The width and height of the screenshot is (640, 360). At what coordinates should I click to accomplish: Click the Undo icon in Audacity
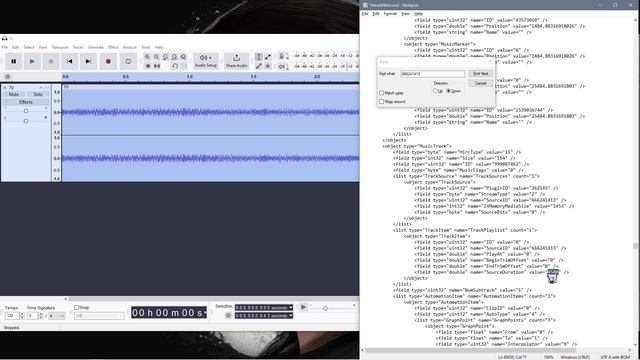click(175, 66)
